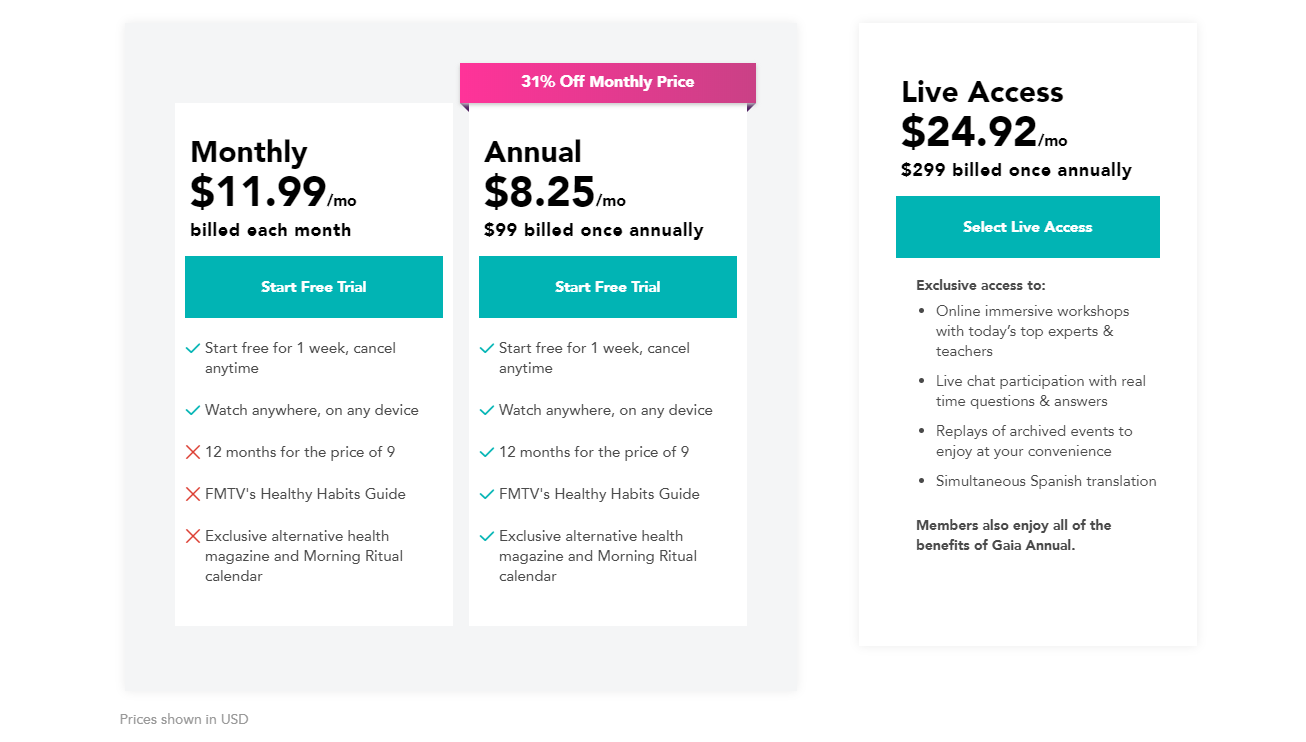
Task: Click checkmark beside Annual 'Watch anywhere'
Action: coord(487,410)
